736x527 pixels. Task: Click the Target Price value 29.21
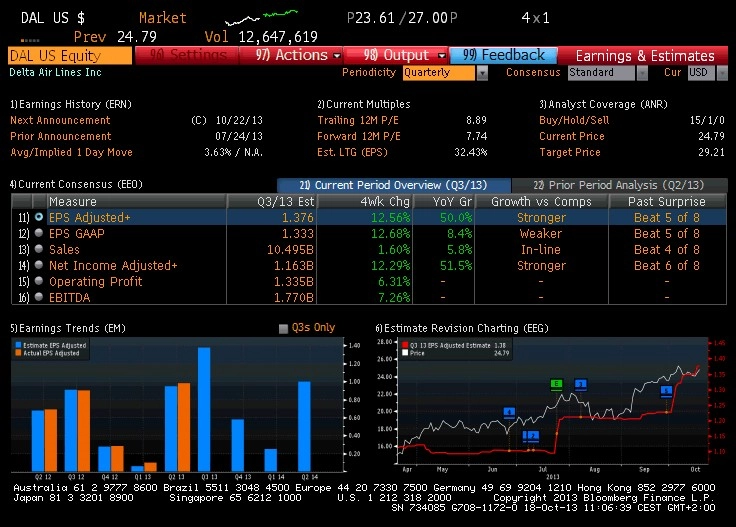[x=711, y=152]
